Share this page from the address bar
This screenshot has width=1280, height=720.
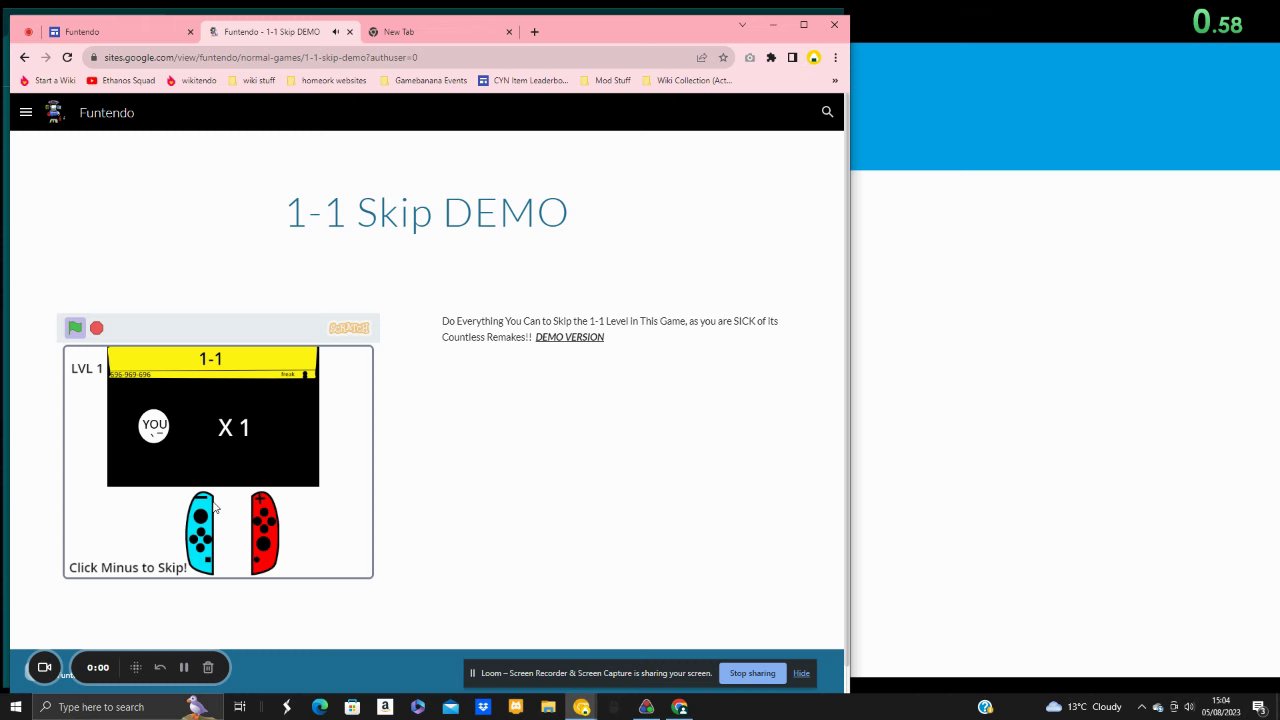point(702,57)
